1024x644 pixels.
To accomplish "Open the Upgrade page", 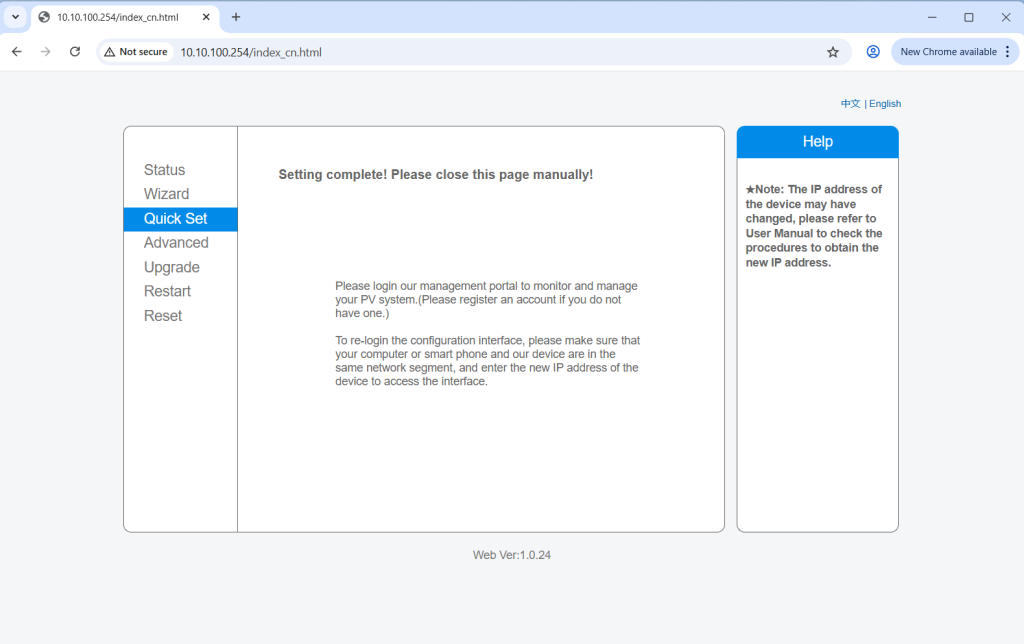I will pos(172,267).
